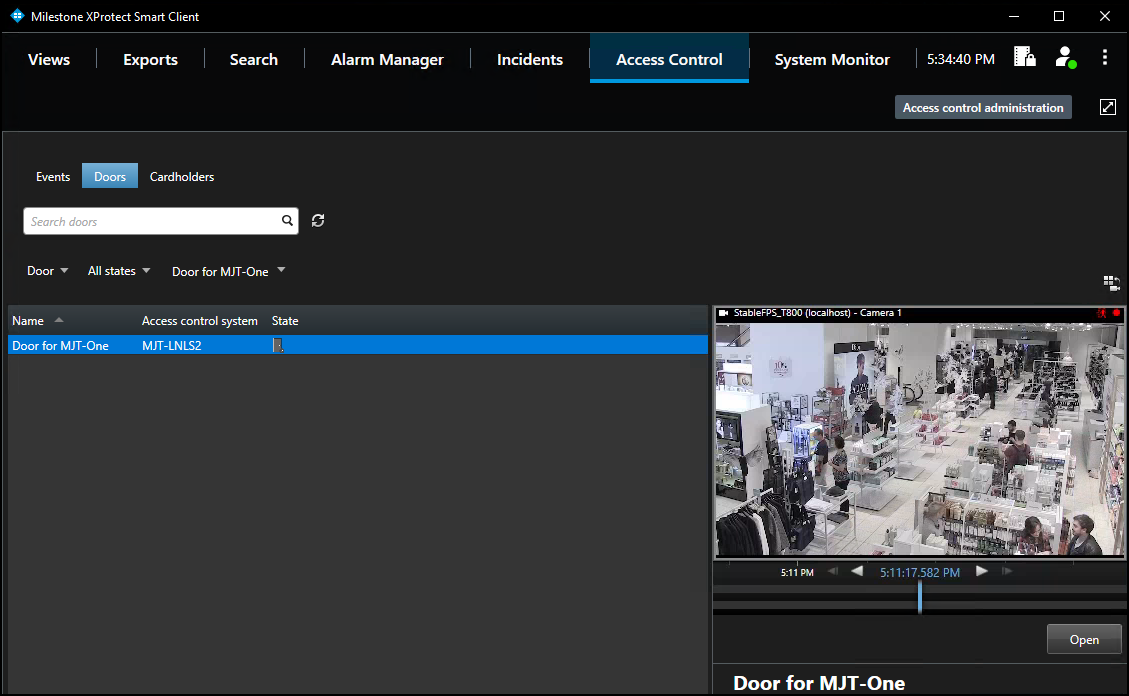1129x696 pixels.
Task: Open the All states filter dropdown
Action: tap(119, 271)
